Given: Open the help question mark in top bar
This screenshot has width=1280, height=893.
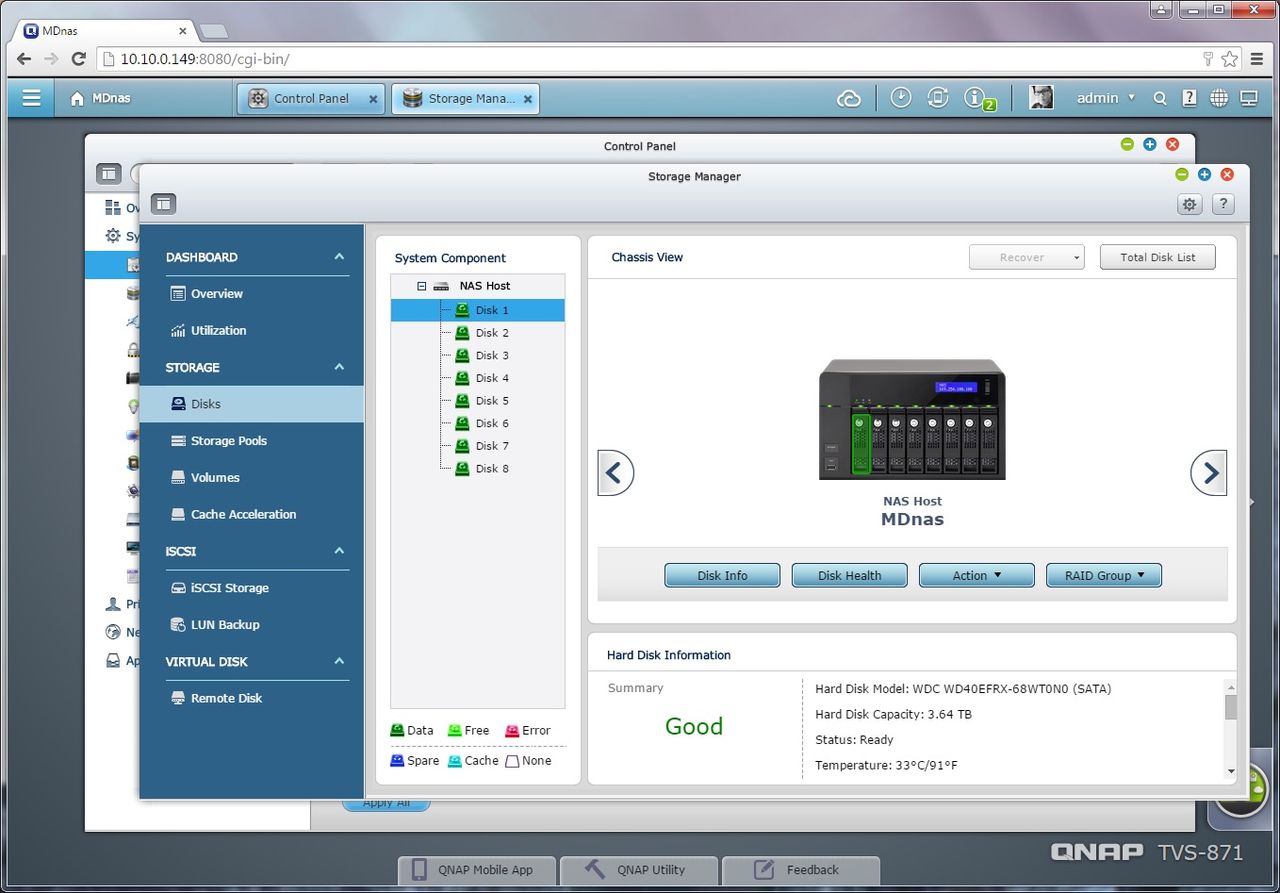Looking at the screenshot, I should (1189, 98).
